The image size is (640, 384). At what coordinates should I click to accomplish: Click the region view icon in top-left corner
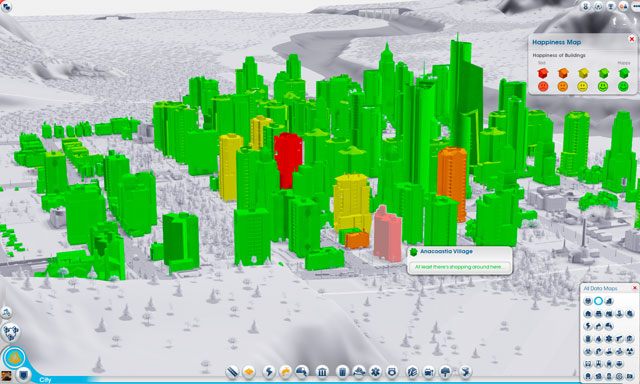[6, 6]
